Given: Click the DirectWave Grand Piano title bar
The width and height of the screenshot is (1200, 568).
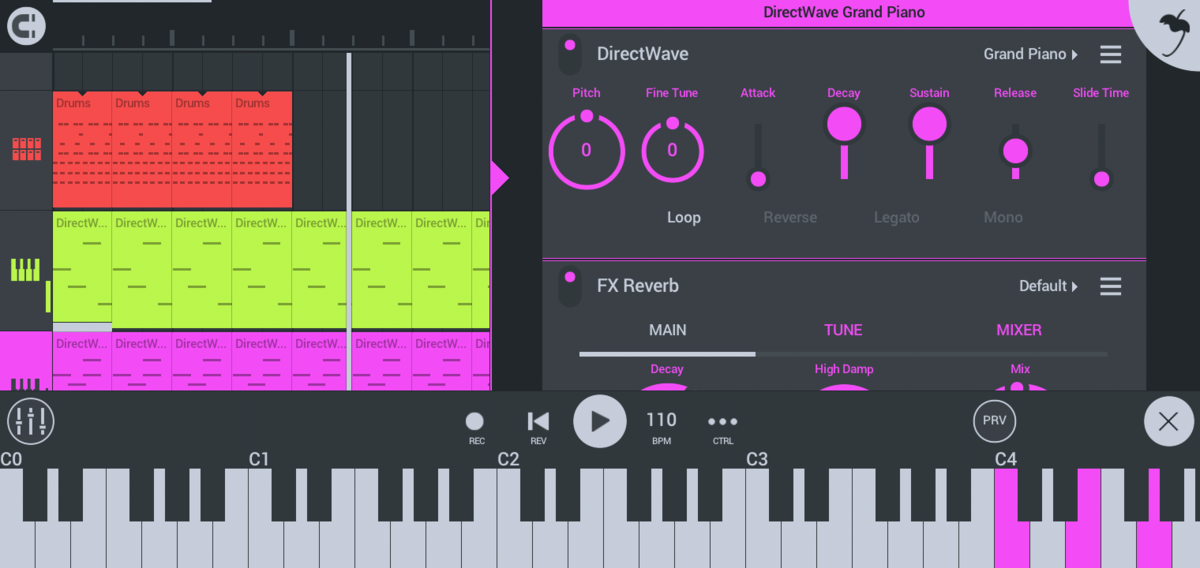Looking at the screenshot, I should tap(844, 13).
